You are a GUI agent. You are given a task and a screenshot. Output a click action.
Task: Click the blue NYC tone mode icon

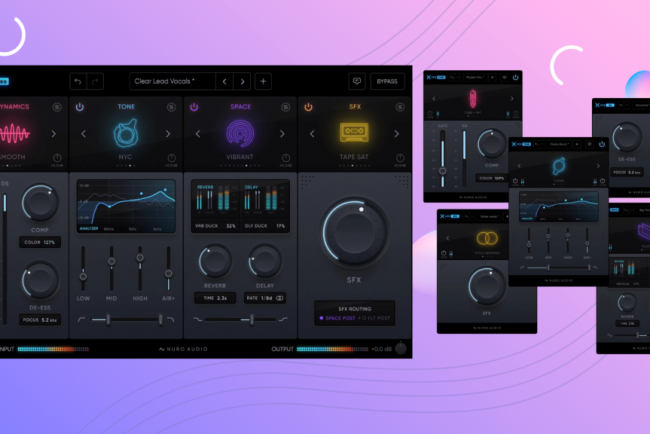coord(126,133)
